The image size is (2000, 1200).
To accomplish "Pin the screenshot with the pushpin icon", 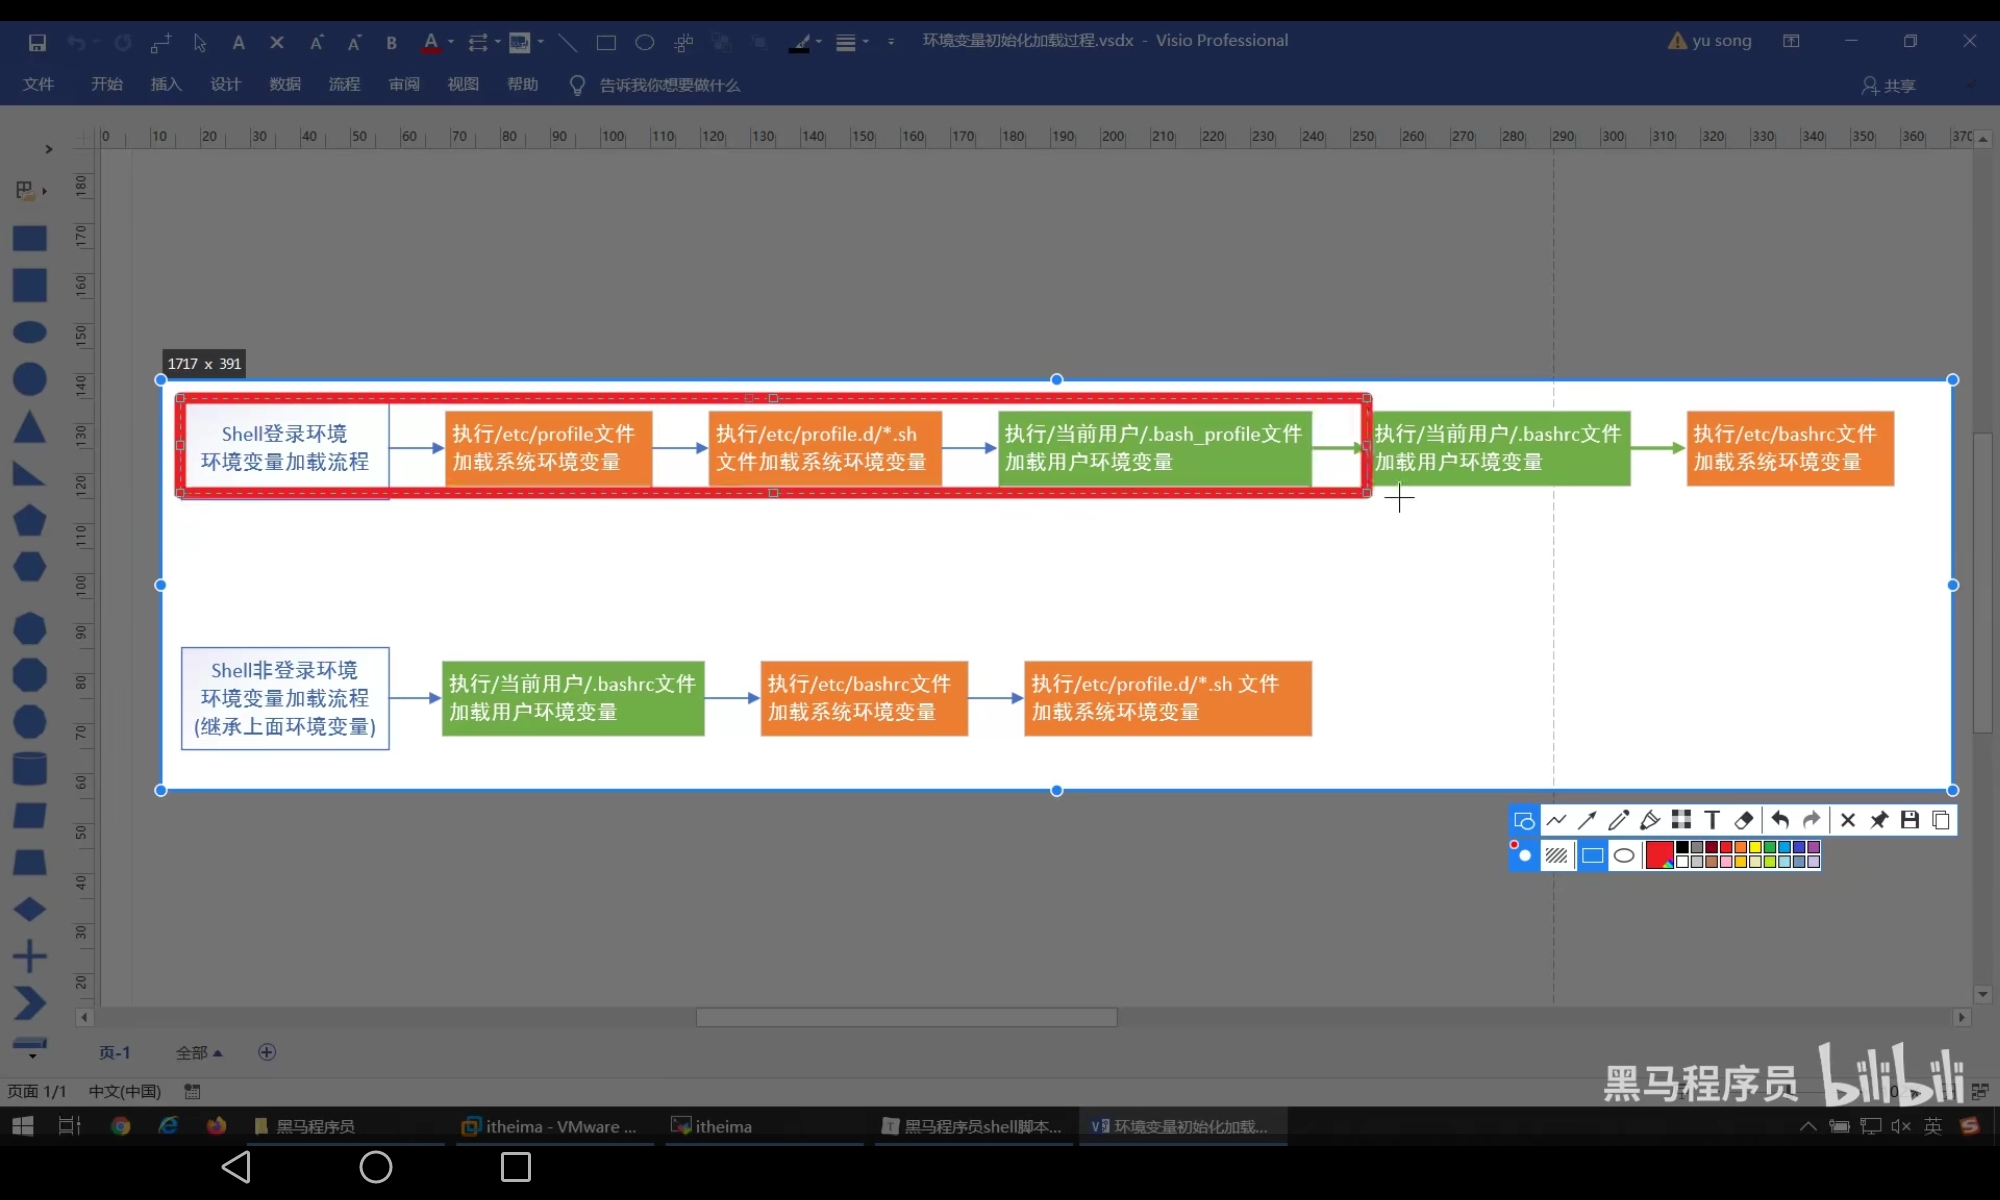I will pos(1879,820).
